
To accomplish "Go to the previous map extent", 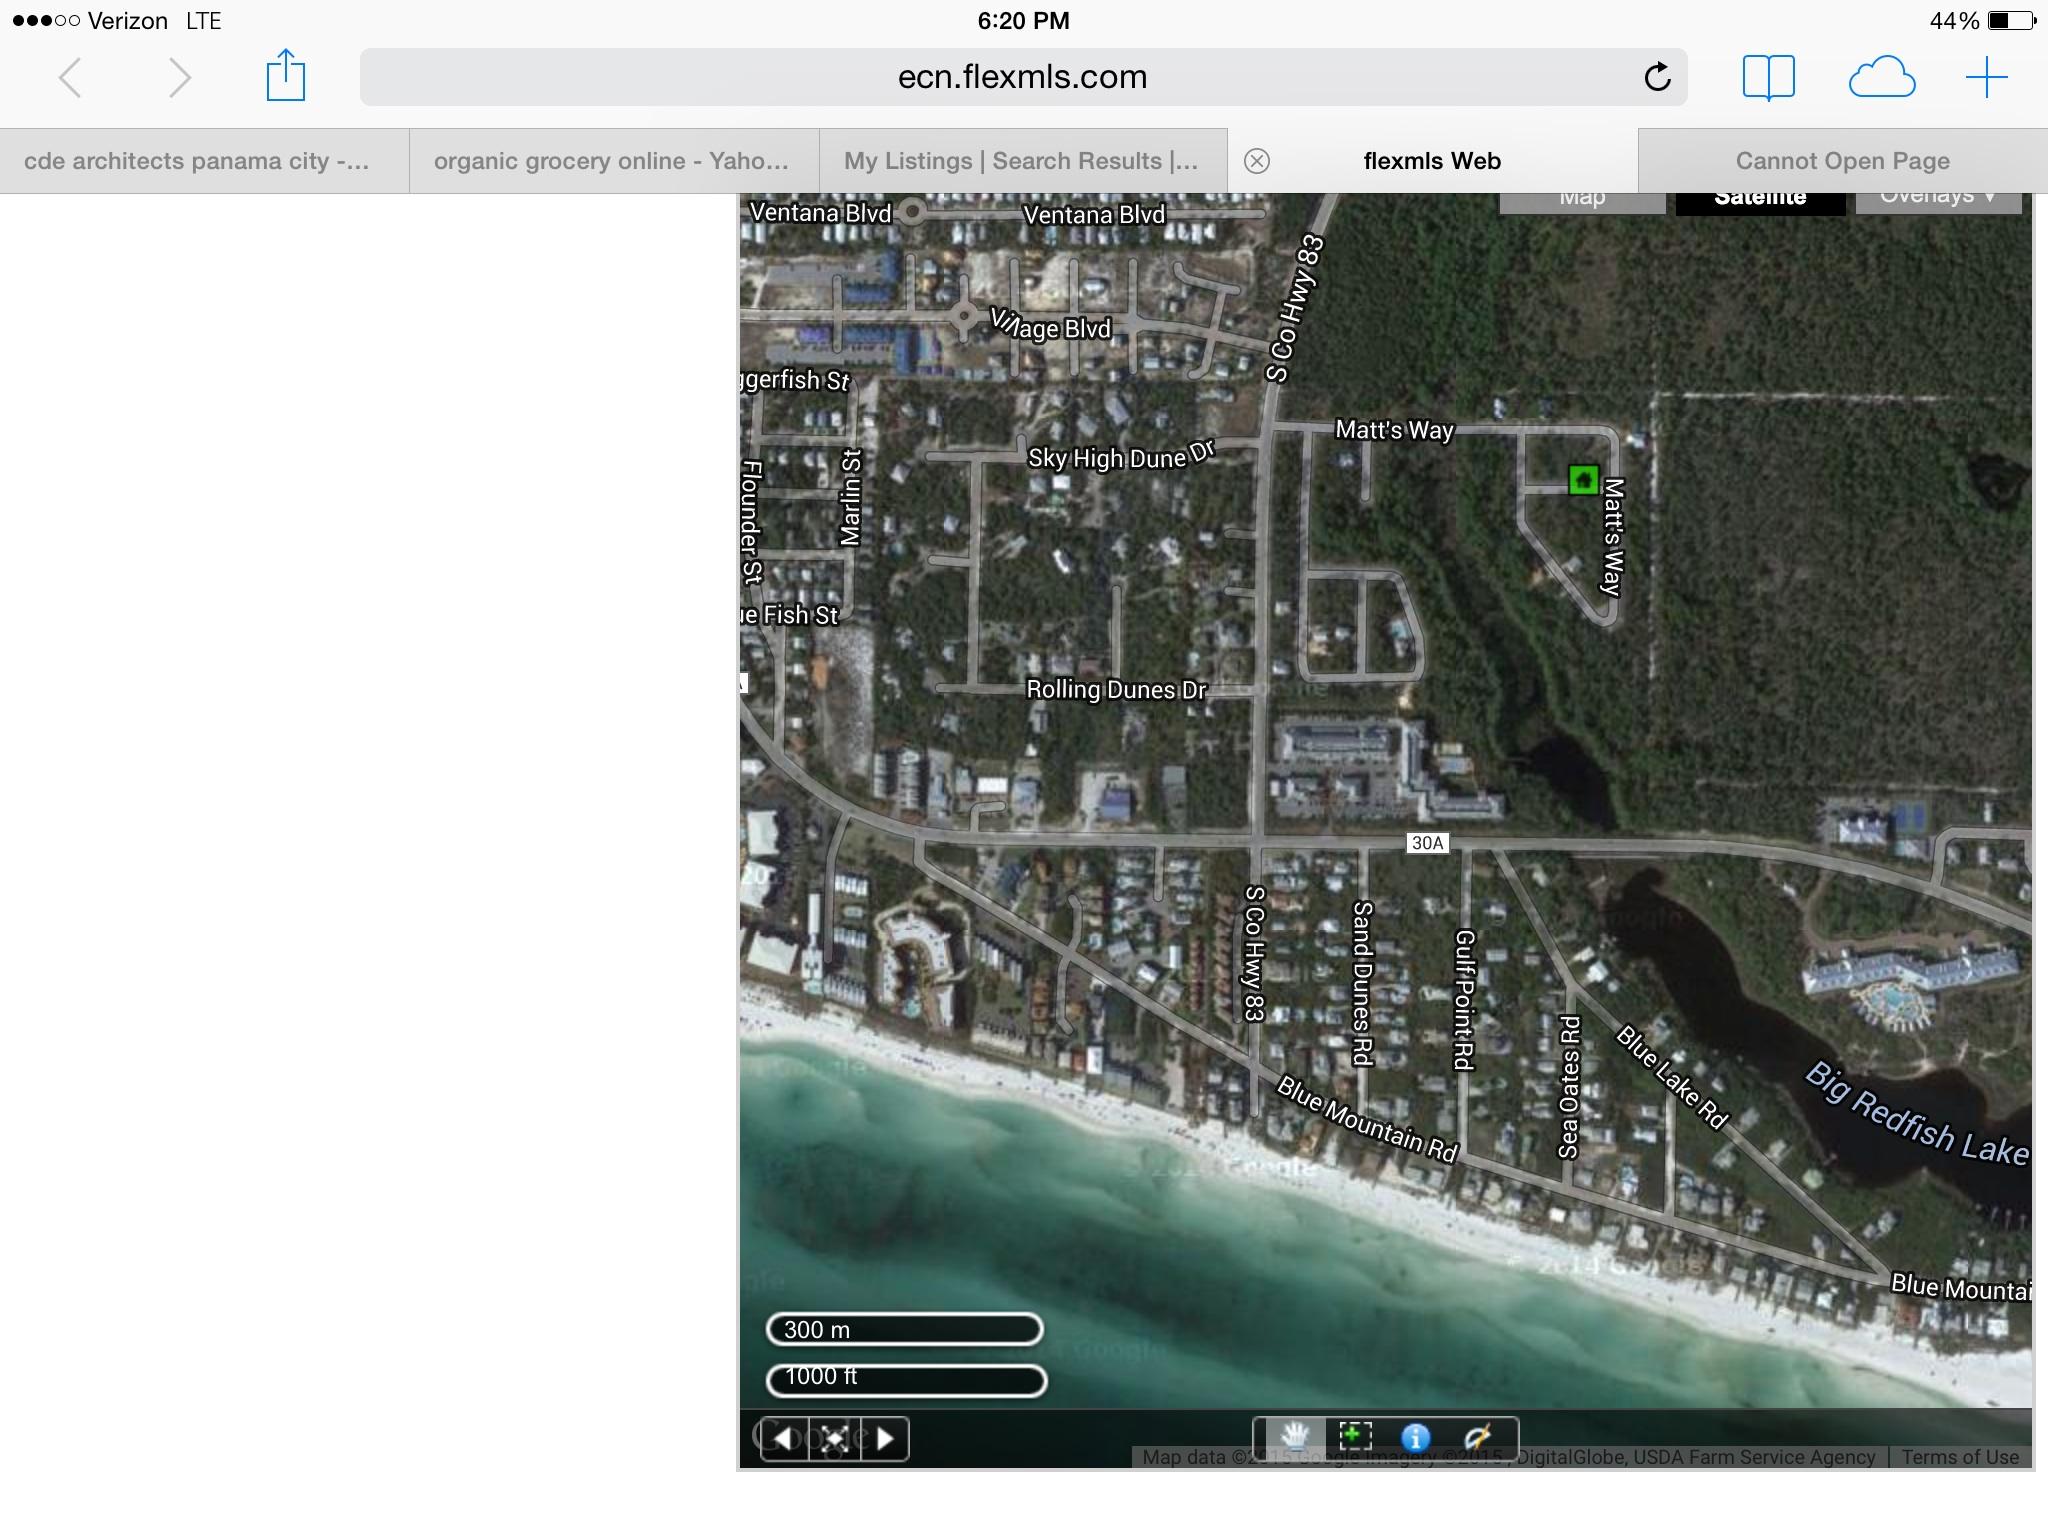I will (785, 1439).
